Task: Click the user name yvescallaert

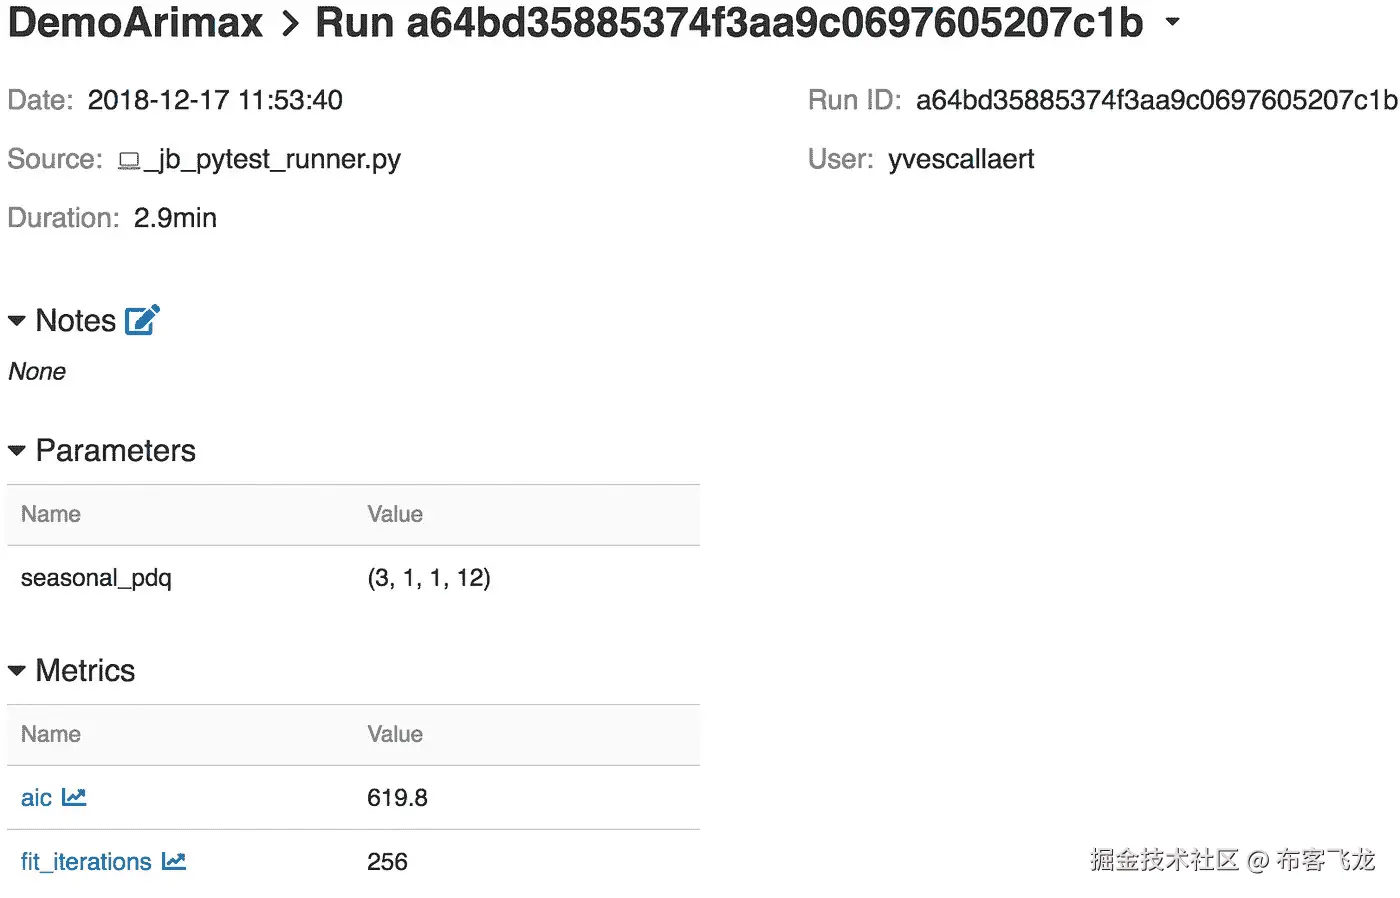Action: coord(961,159)
